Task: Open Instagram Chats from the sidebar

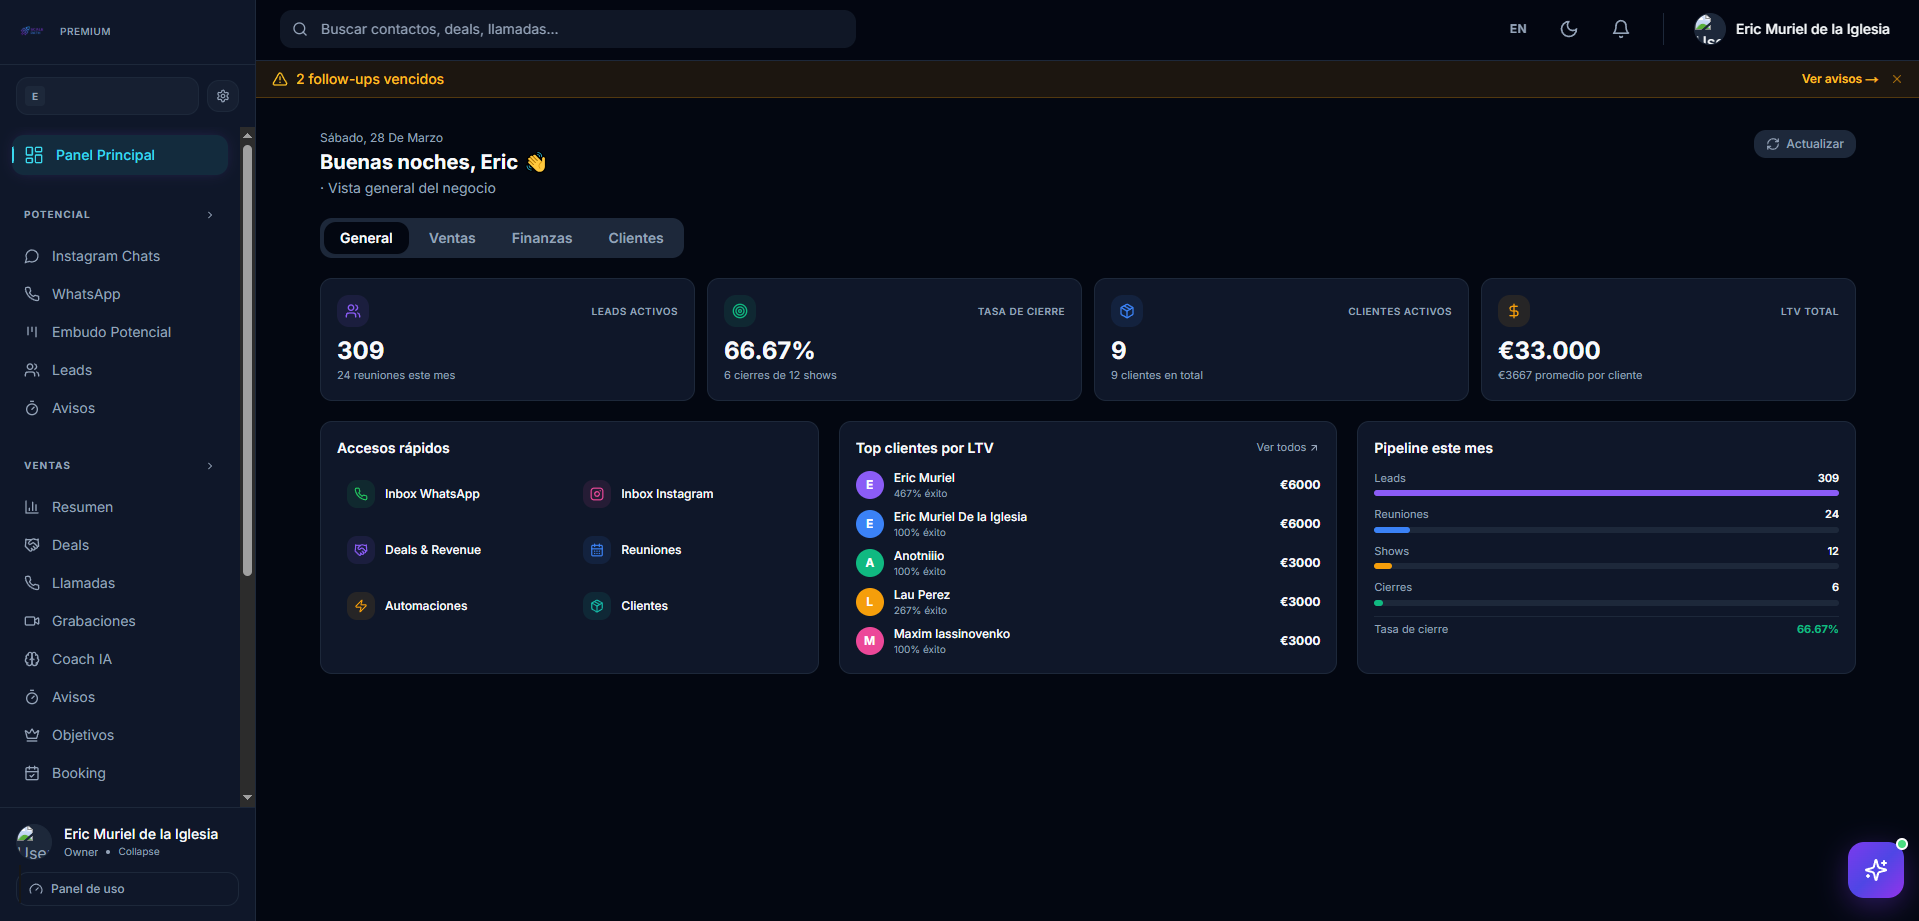Action: pyautogui.click(x=105, y=256)
